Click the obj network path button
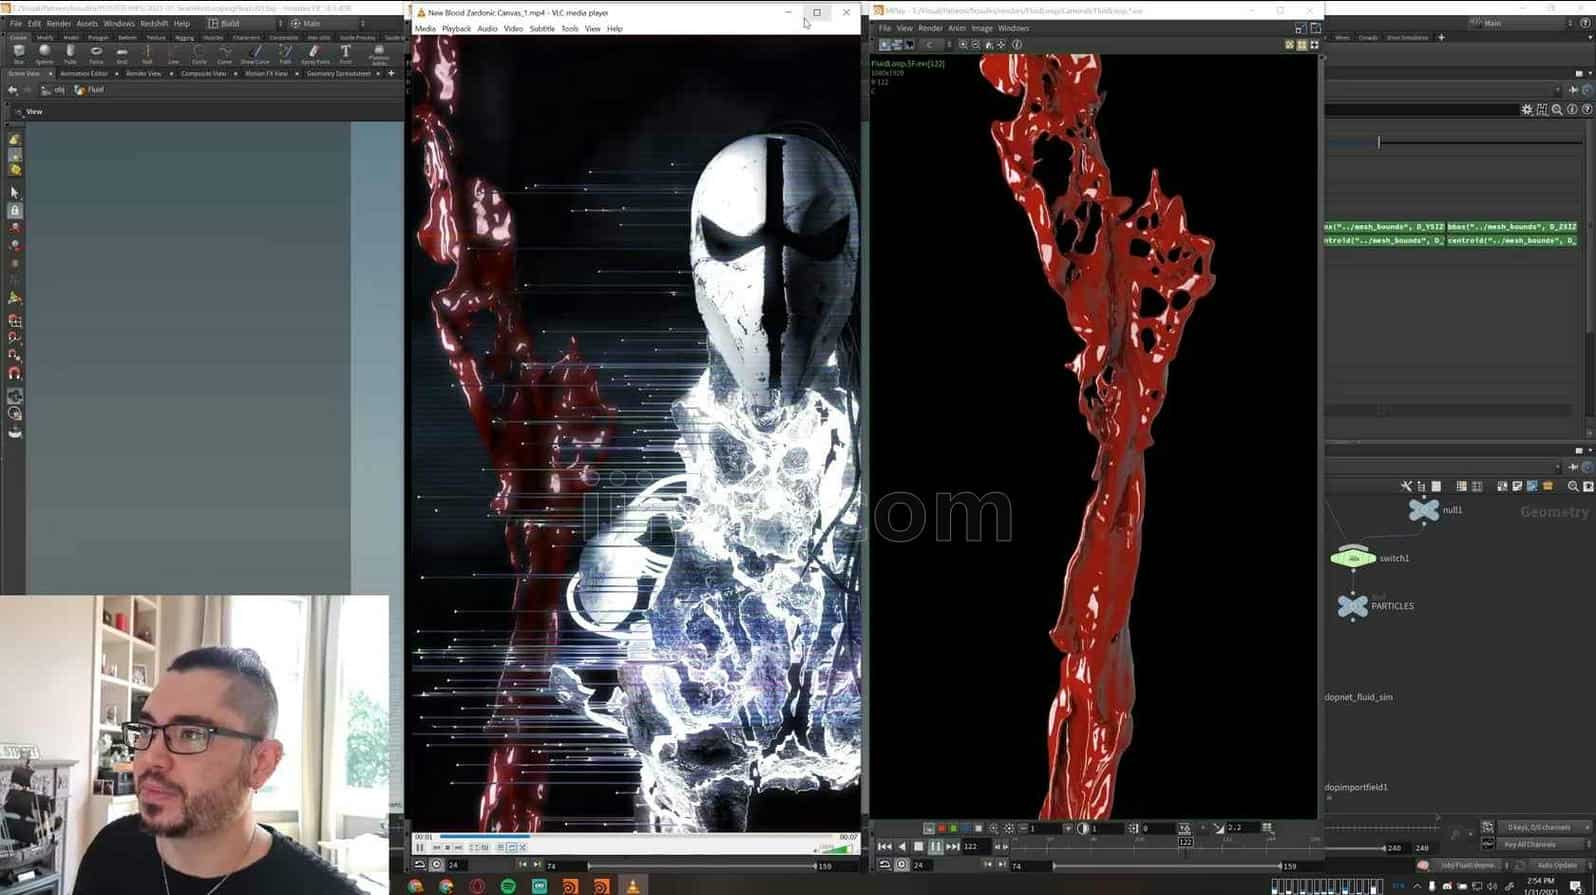This screenshot has width=1596, height=895. point(53,90)
